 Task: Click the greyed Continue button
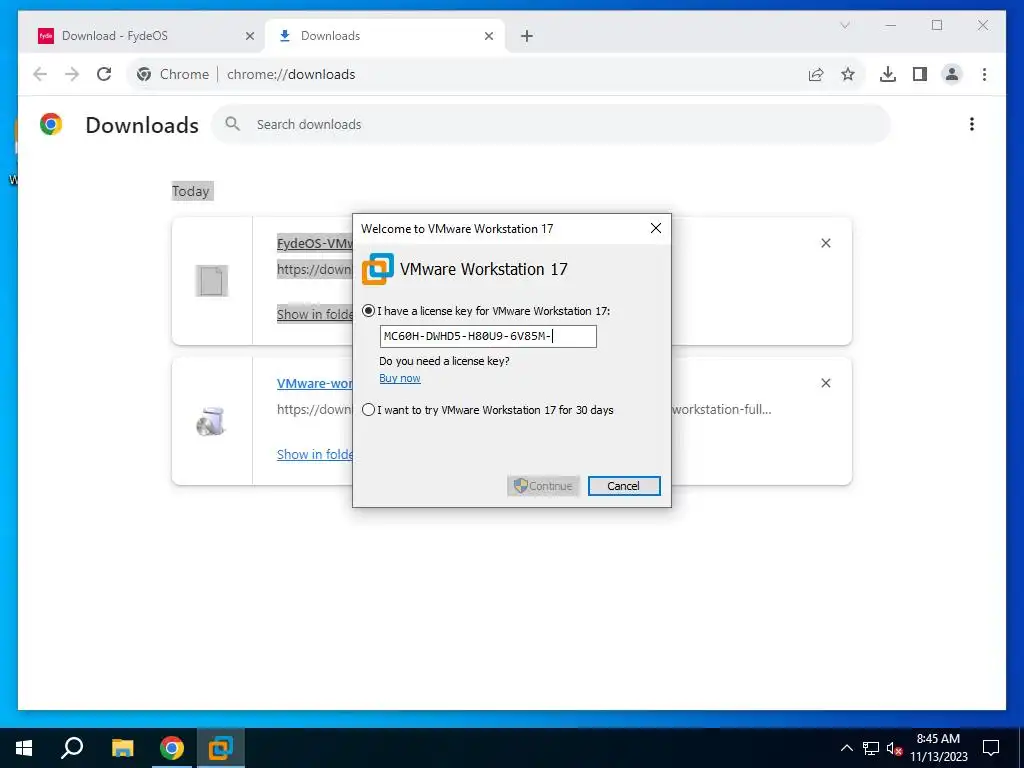click(x=543, y=486)
